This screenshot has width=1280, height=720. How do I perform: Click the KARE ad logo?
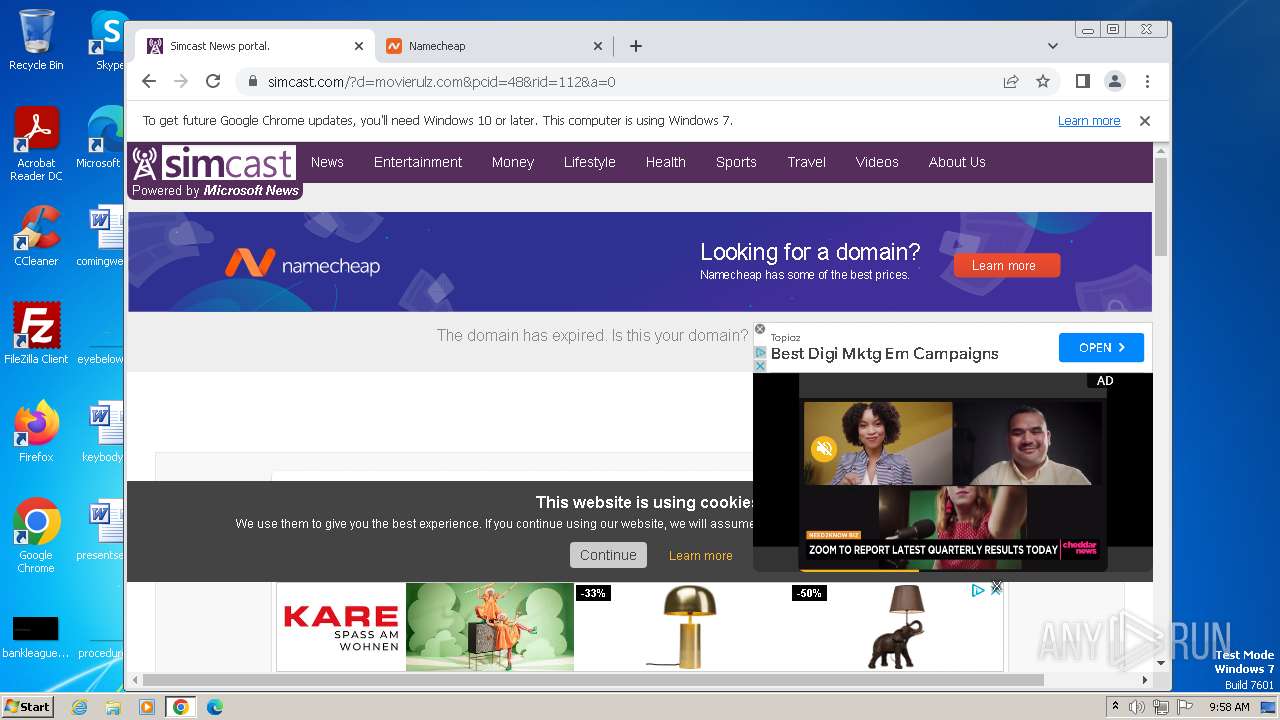point(341,628)
